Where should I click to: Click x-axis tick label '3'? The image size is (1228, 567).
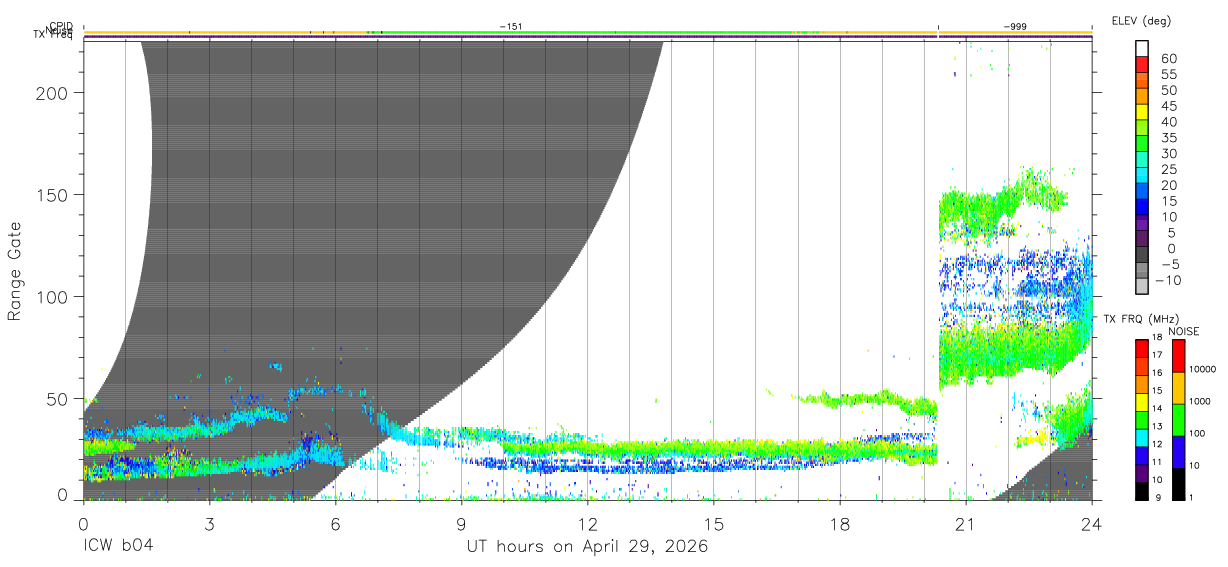pos(209,524)
